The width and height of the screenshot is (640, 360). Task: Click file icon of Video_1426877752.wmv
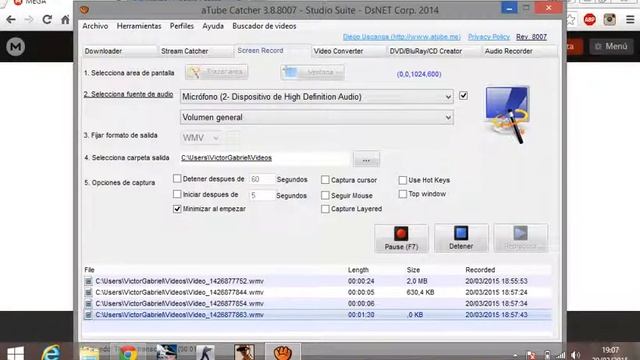coord(88,281)
